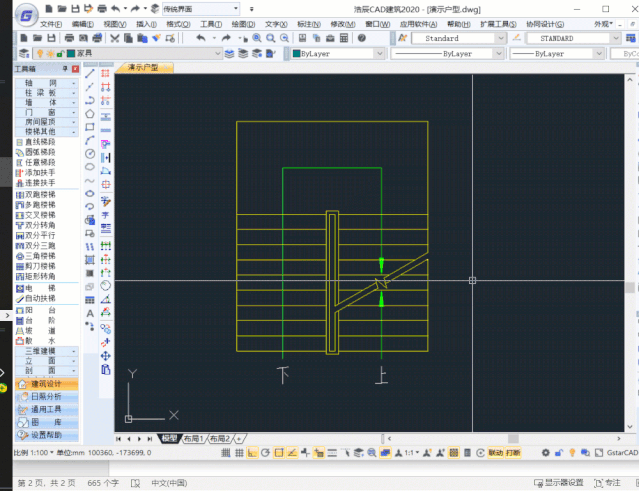639x491 pixels.
Task: Select the 直线梯段 straight stair tool
Action: pyautogui.click(x=36, y=142)
